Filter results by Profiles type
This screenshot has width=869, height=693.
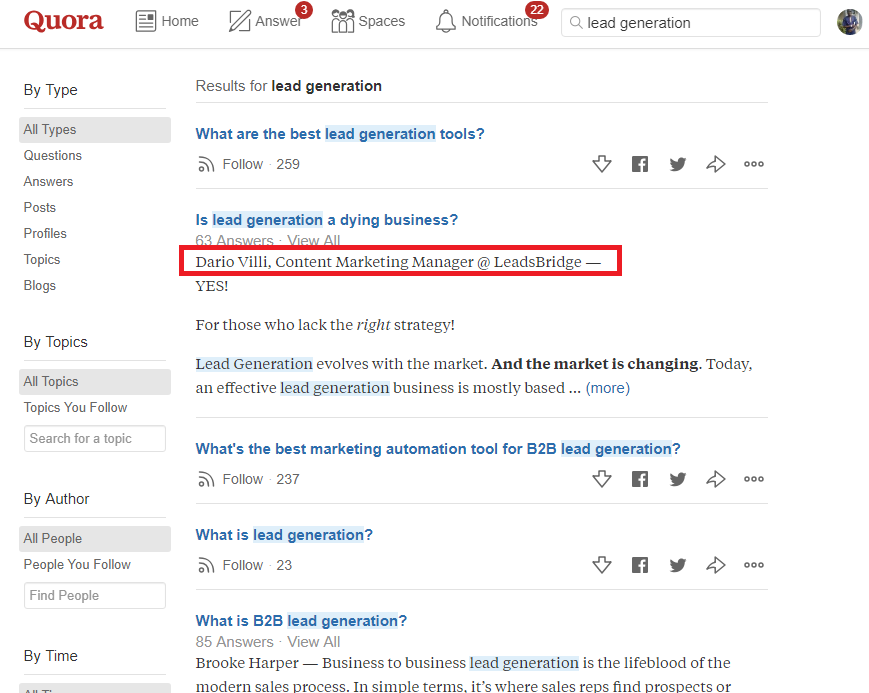pos(45,233)
